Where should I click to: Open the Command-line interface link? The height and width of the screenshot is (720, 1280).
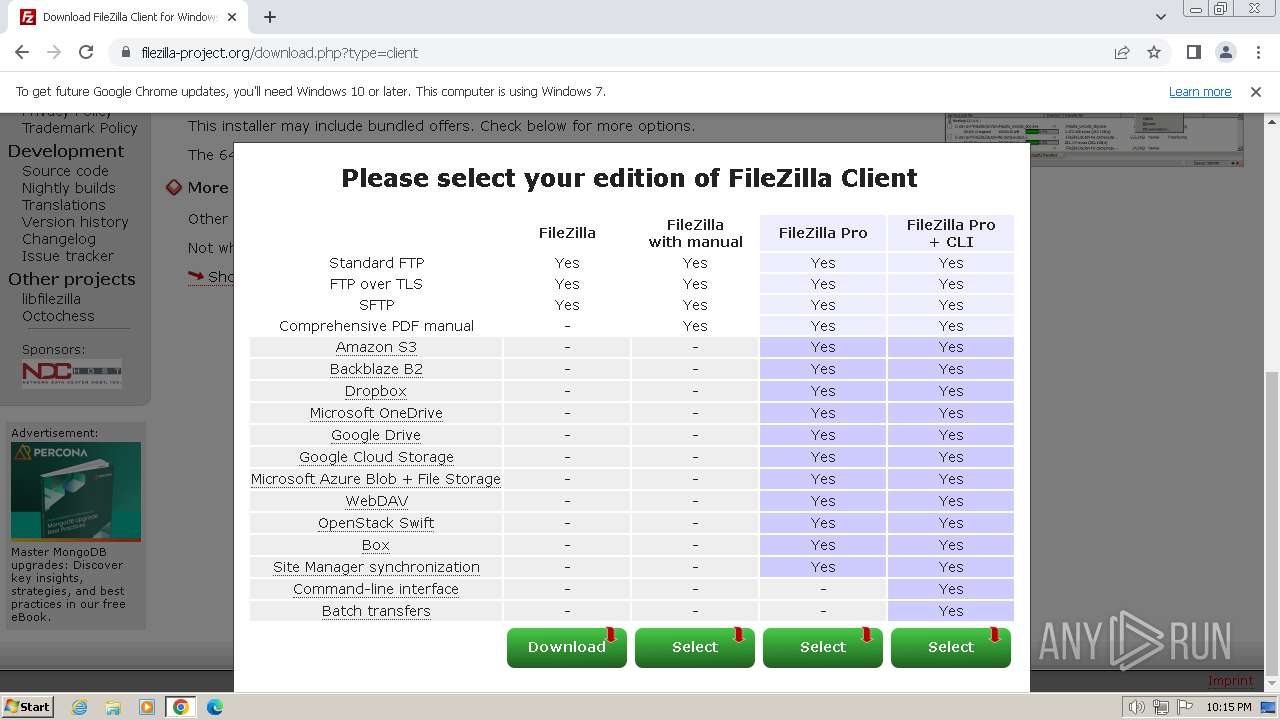(x=376, y=589)
